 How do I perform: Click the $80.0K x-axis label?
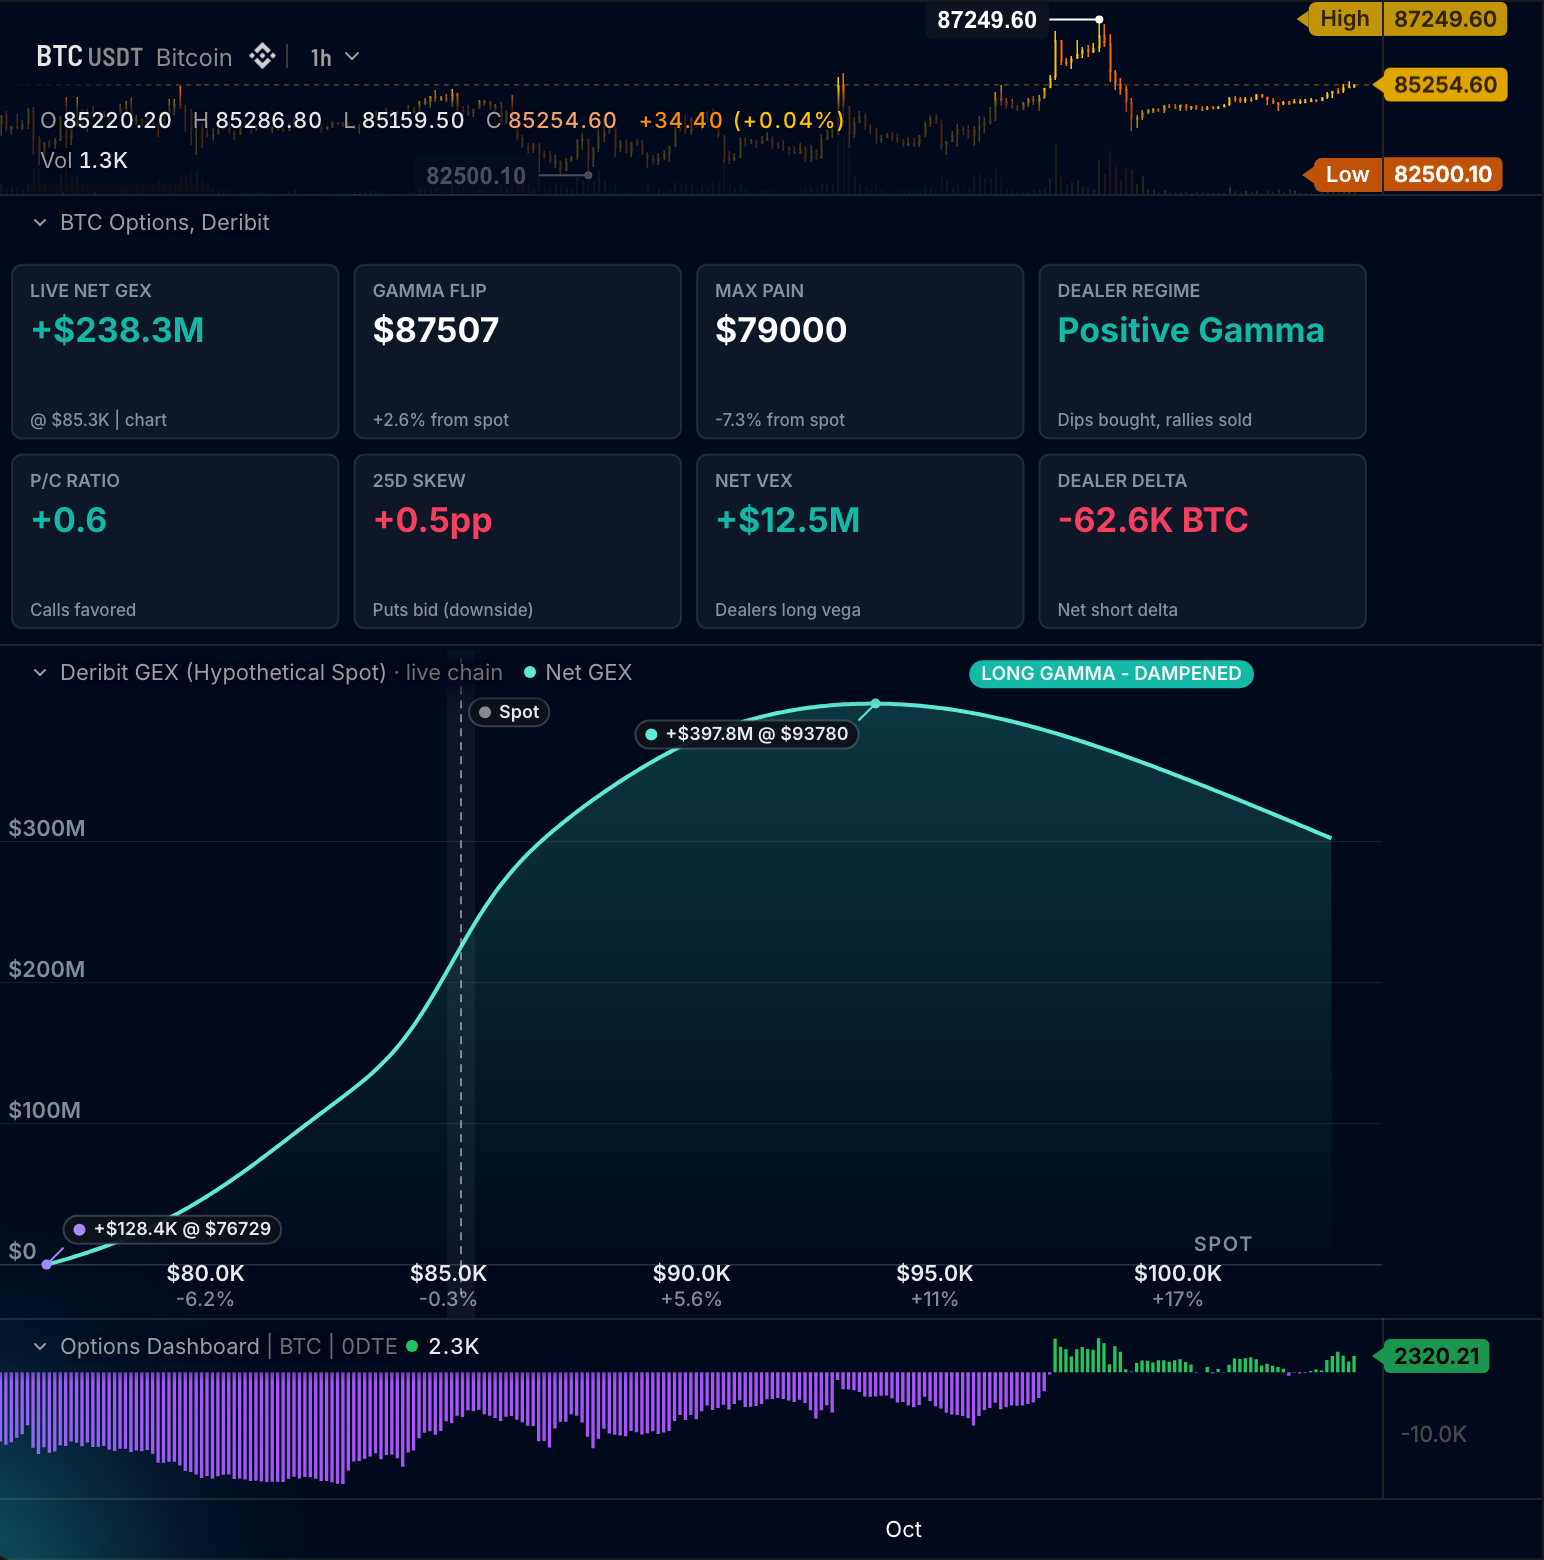click(x=205, y=1273)
